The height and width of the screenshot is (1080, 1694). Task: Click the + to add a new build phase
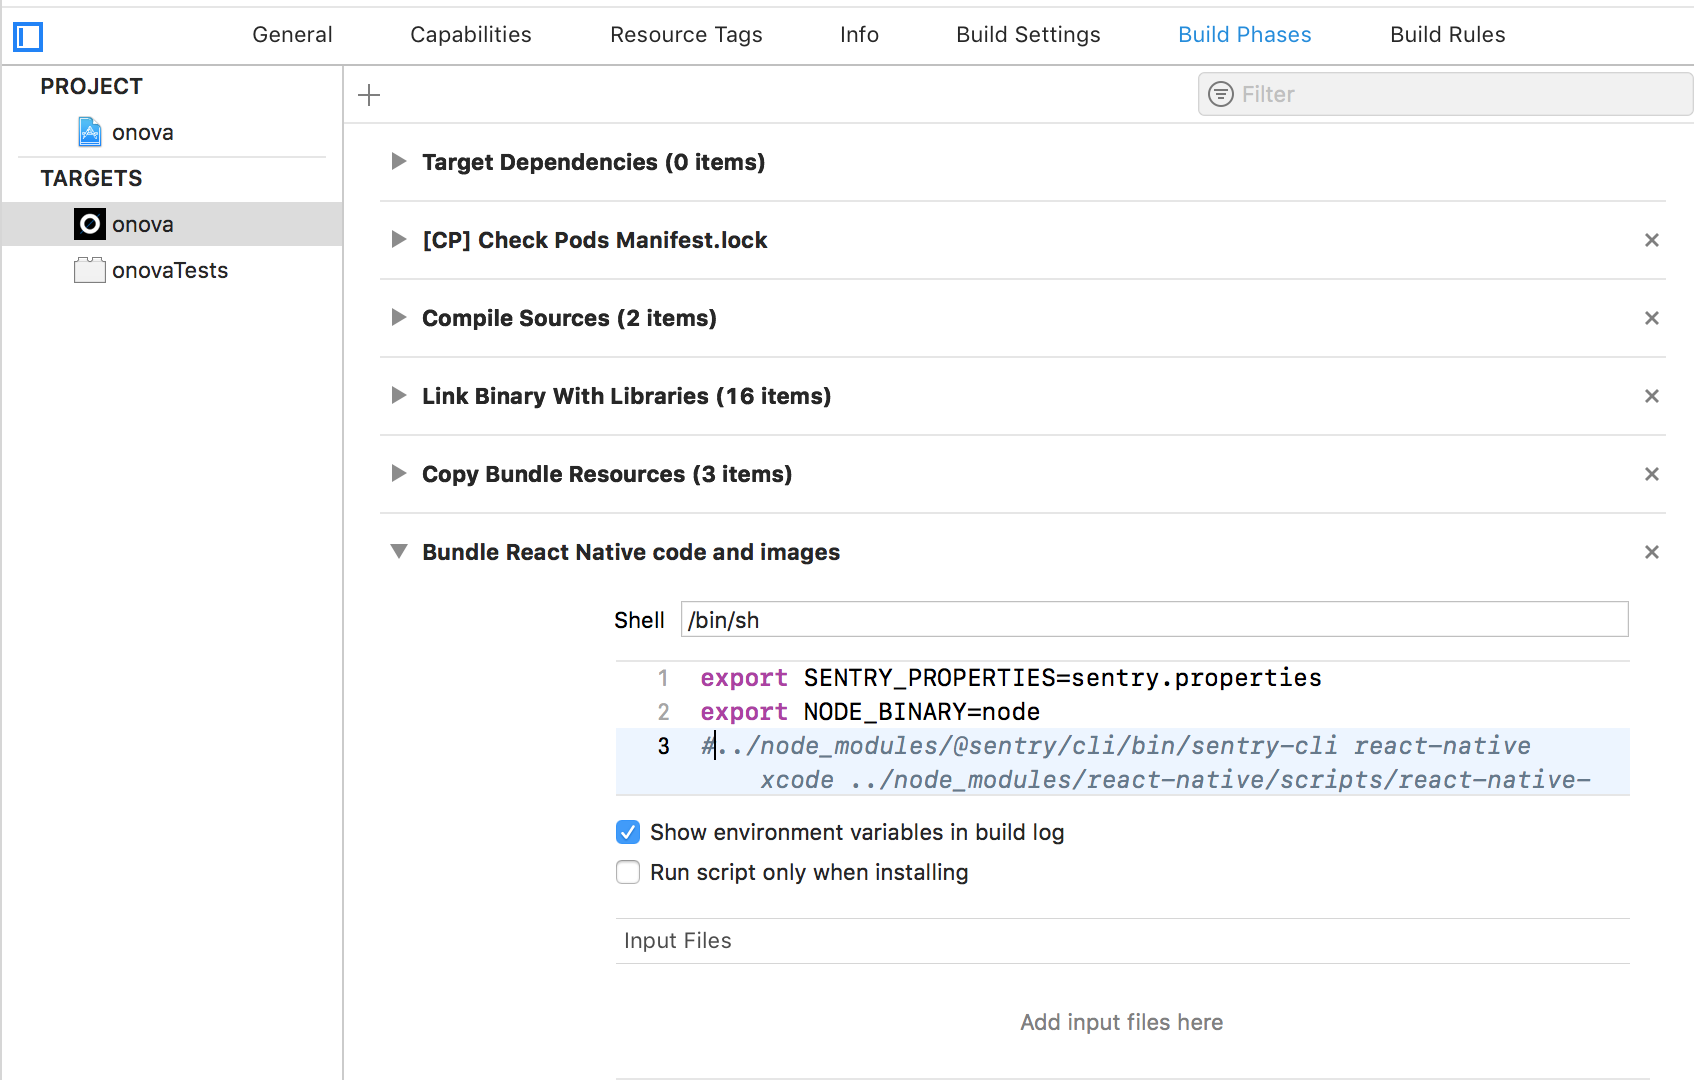pos(368,94)
